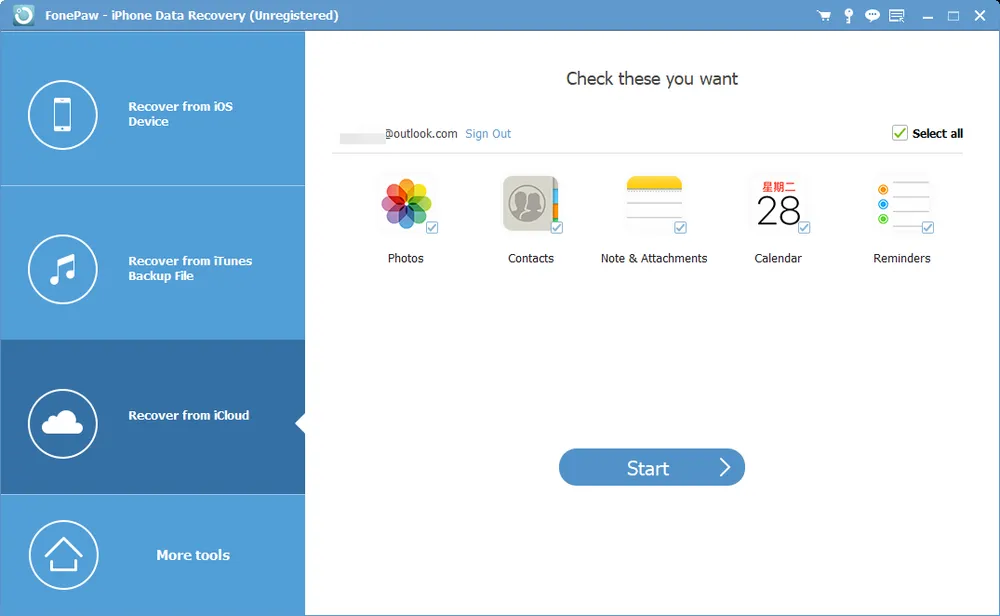The width and height of the screenshot is (1000, 616).
Task: Minimize the FonePaw window
Action: [928, 16]
